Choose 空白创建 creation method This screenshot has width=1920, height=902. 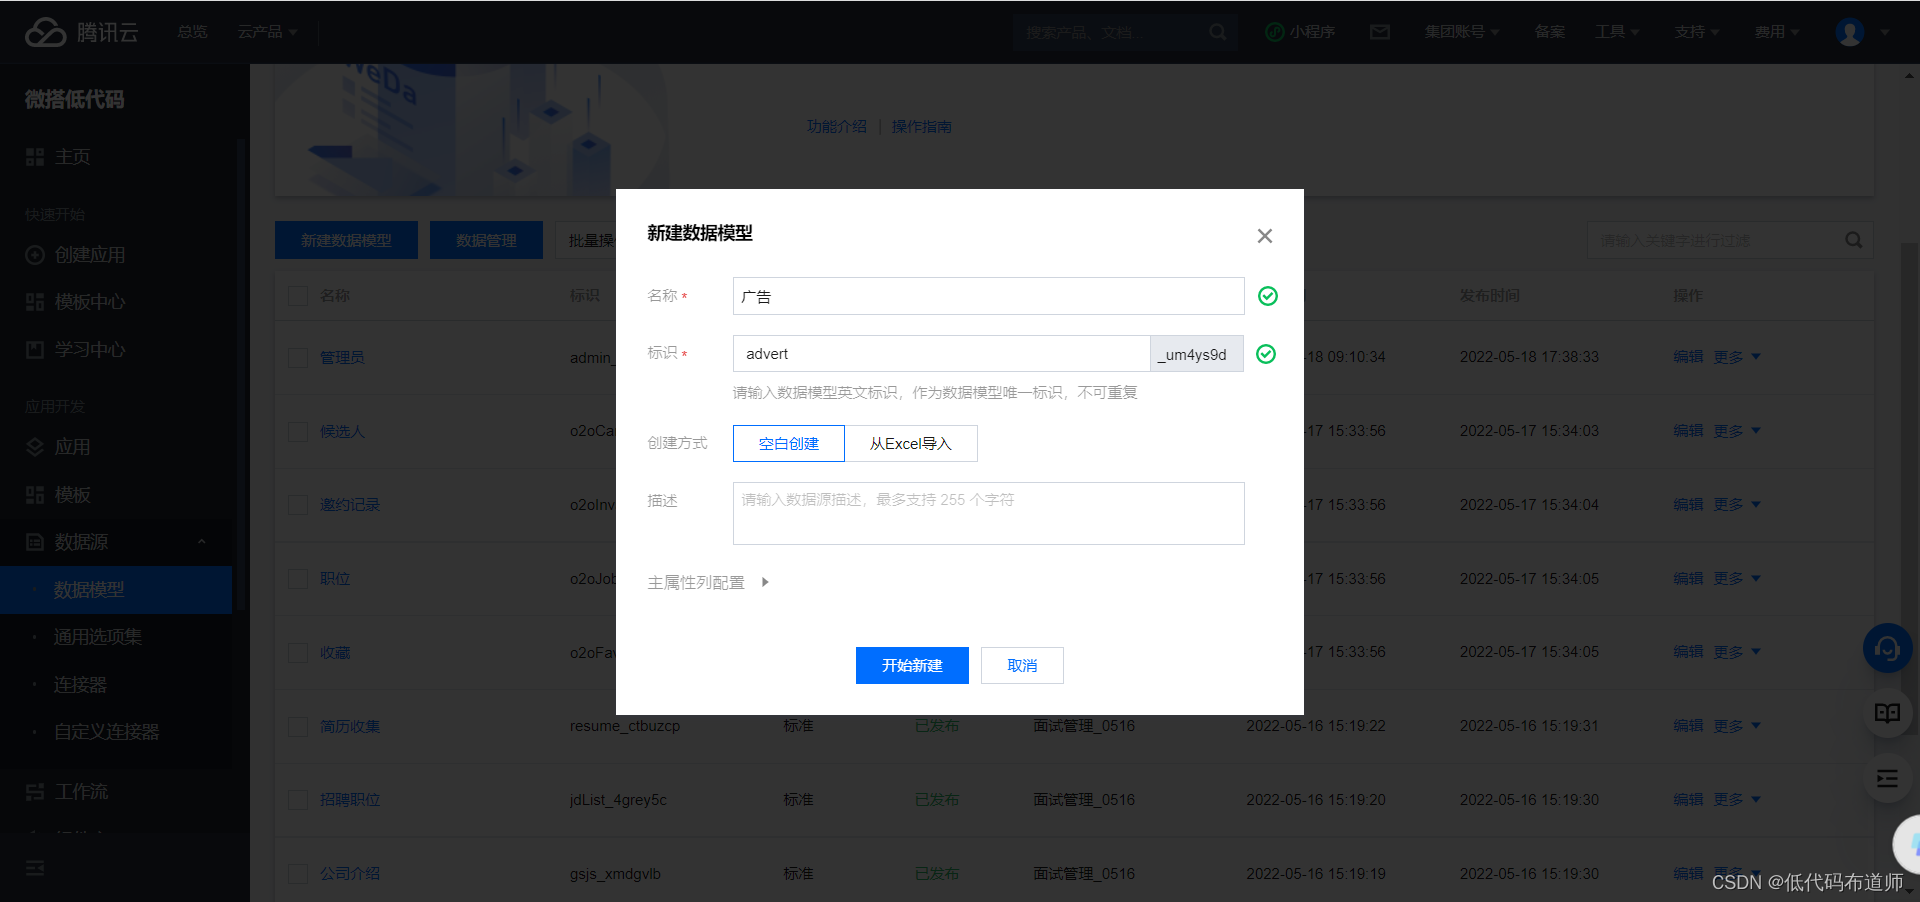point(789,443)
